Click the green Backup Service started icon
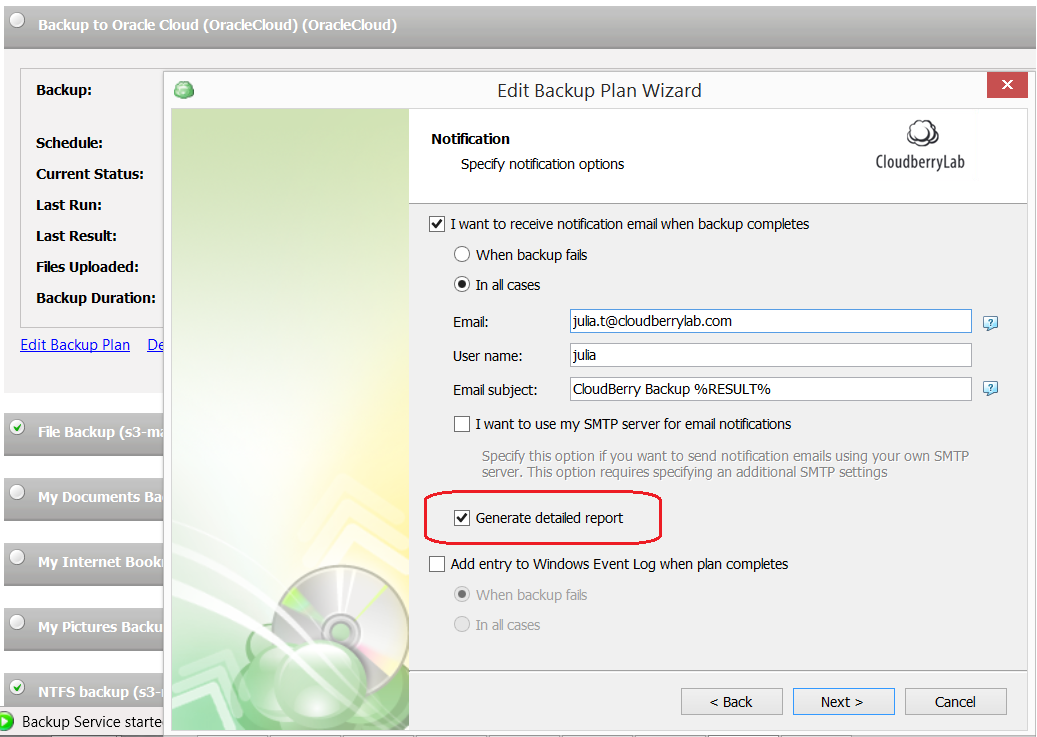 click(6, 721)
